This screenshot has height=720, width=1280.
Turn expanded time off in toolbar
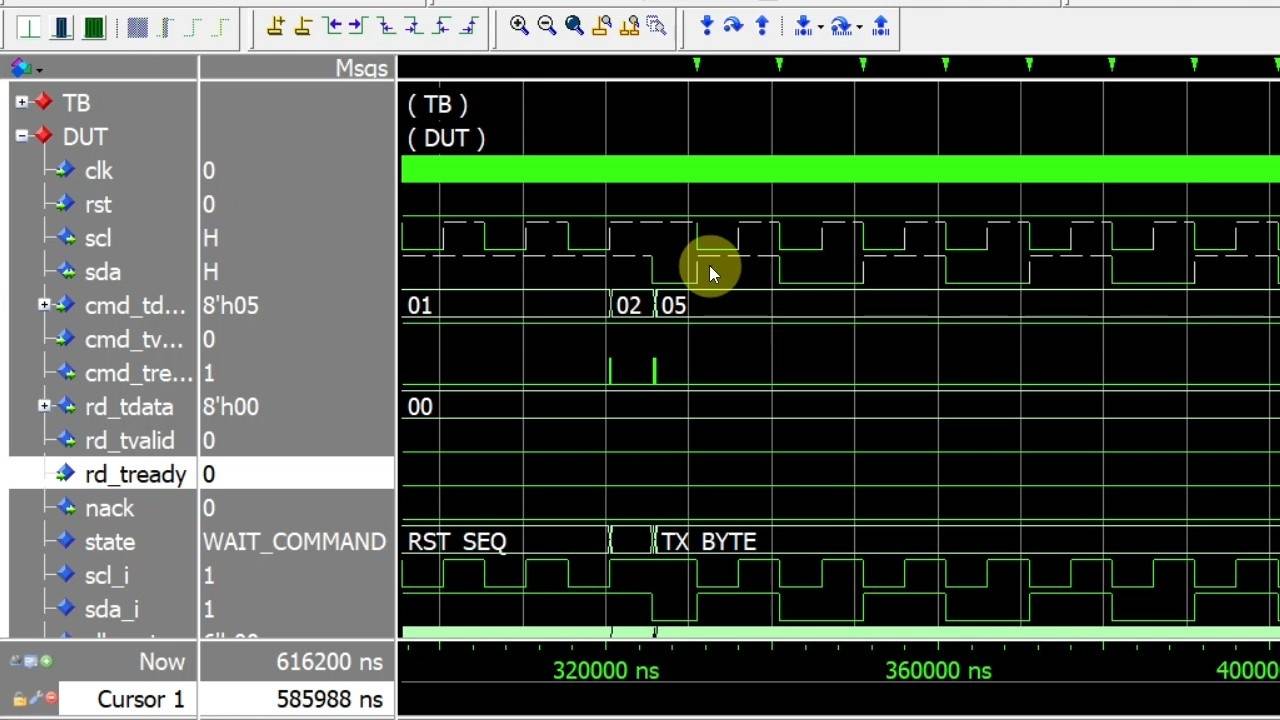click(x=29, y=27)
